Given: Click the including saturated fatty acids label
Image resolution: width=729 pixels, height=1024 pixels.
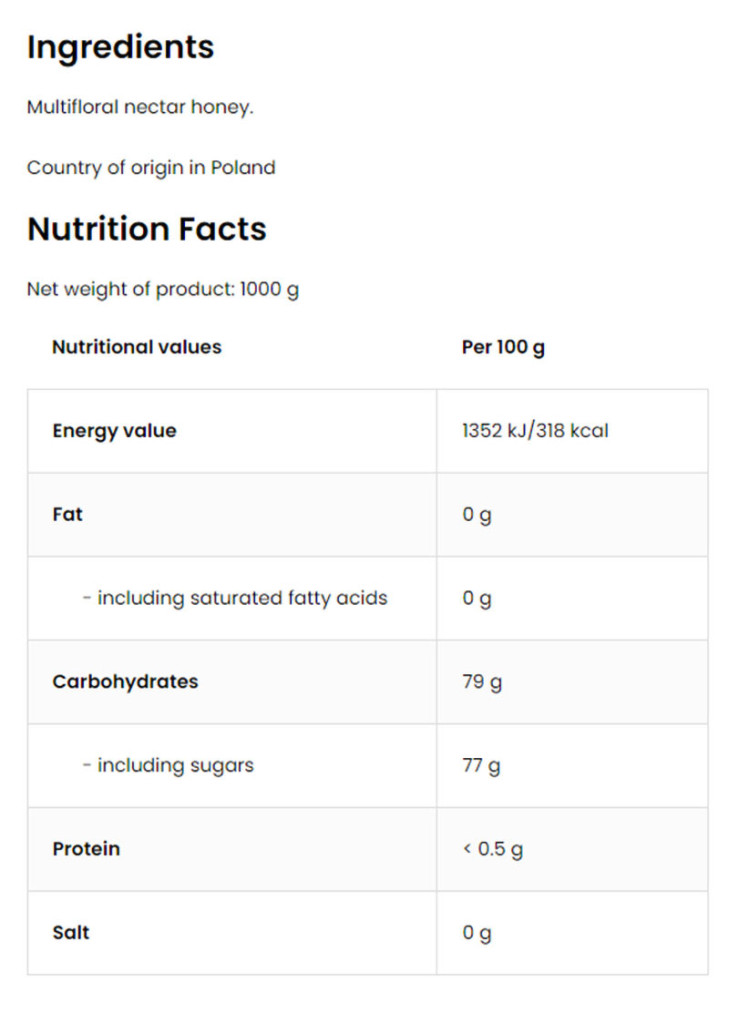Looking at the screenshot, I should [234, 598].
